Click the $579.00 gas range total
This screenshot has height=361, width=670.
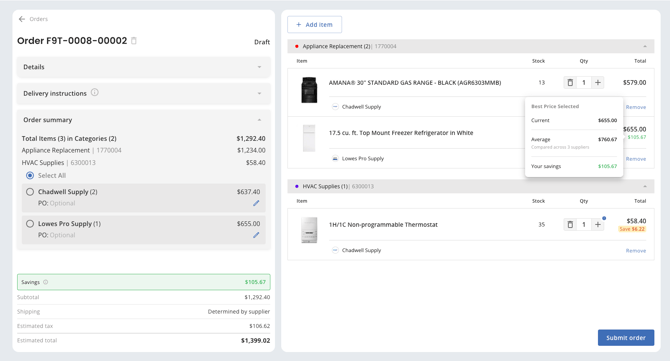coord(635,82)
